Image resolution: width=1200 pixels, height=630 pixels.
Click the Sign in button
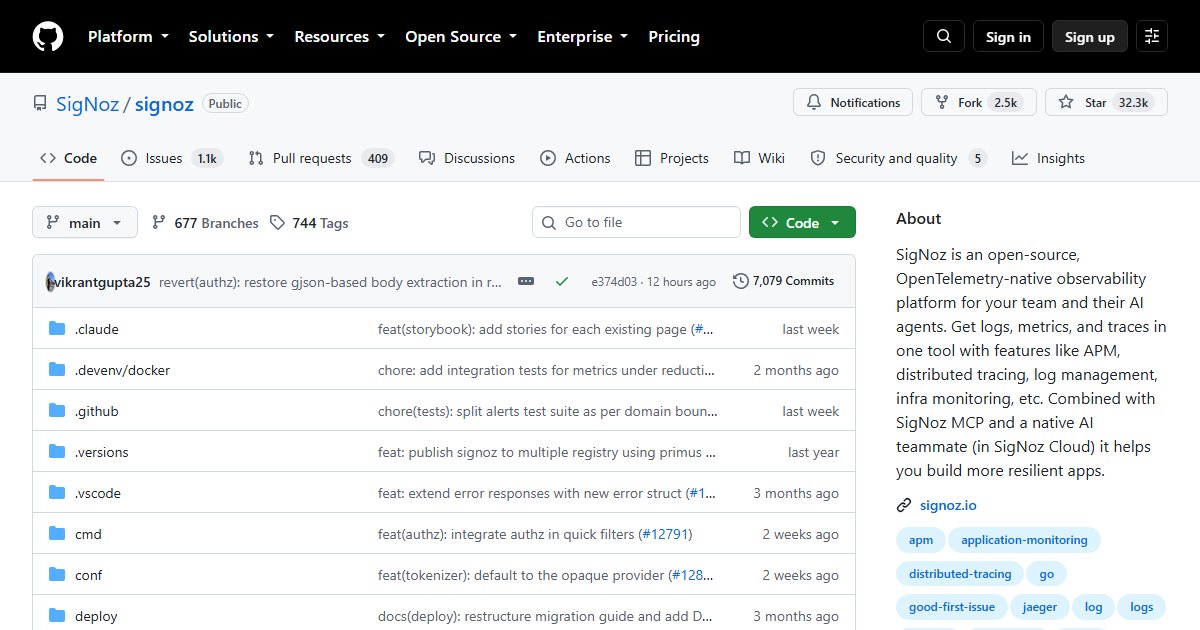click(1008, 37)
